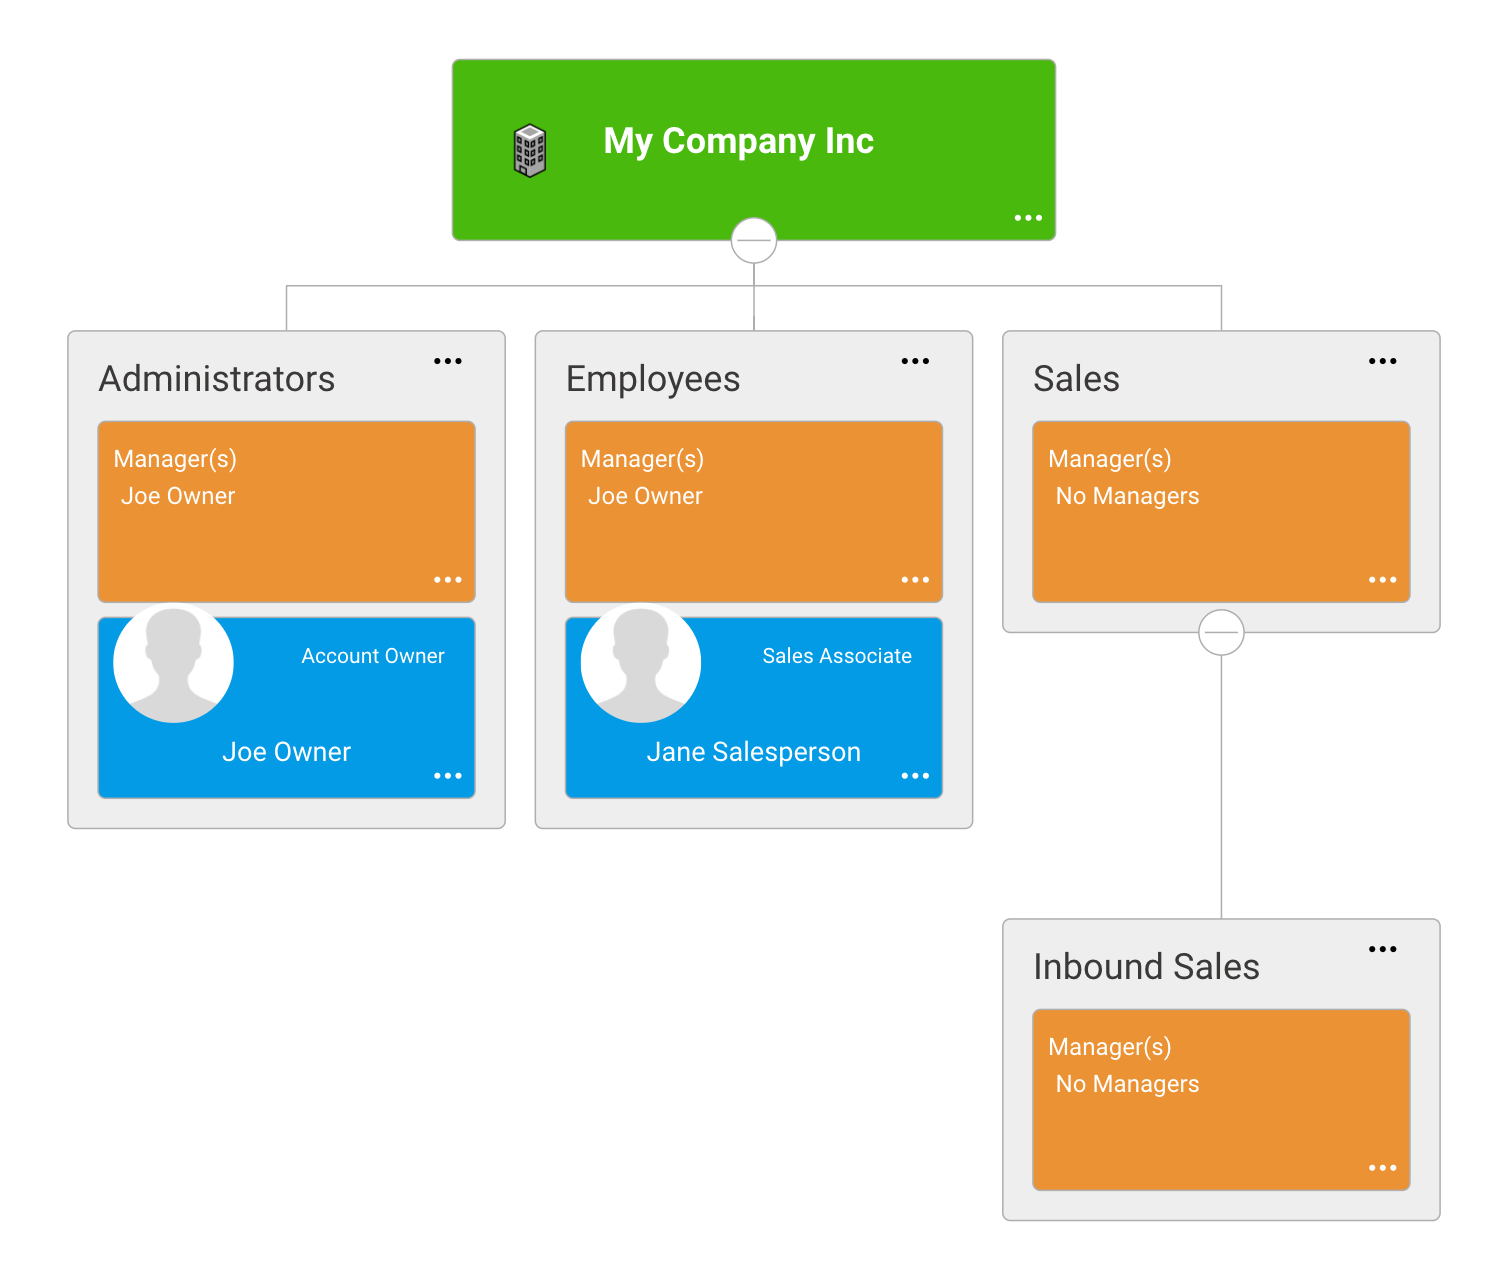Click Joe Owner's avatar picture
The image size is (1504, 1278).
point(174,663)
